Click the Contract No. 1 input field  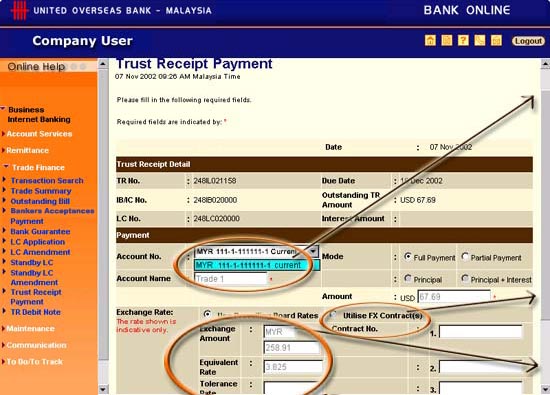[481, 332]
